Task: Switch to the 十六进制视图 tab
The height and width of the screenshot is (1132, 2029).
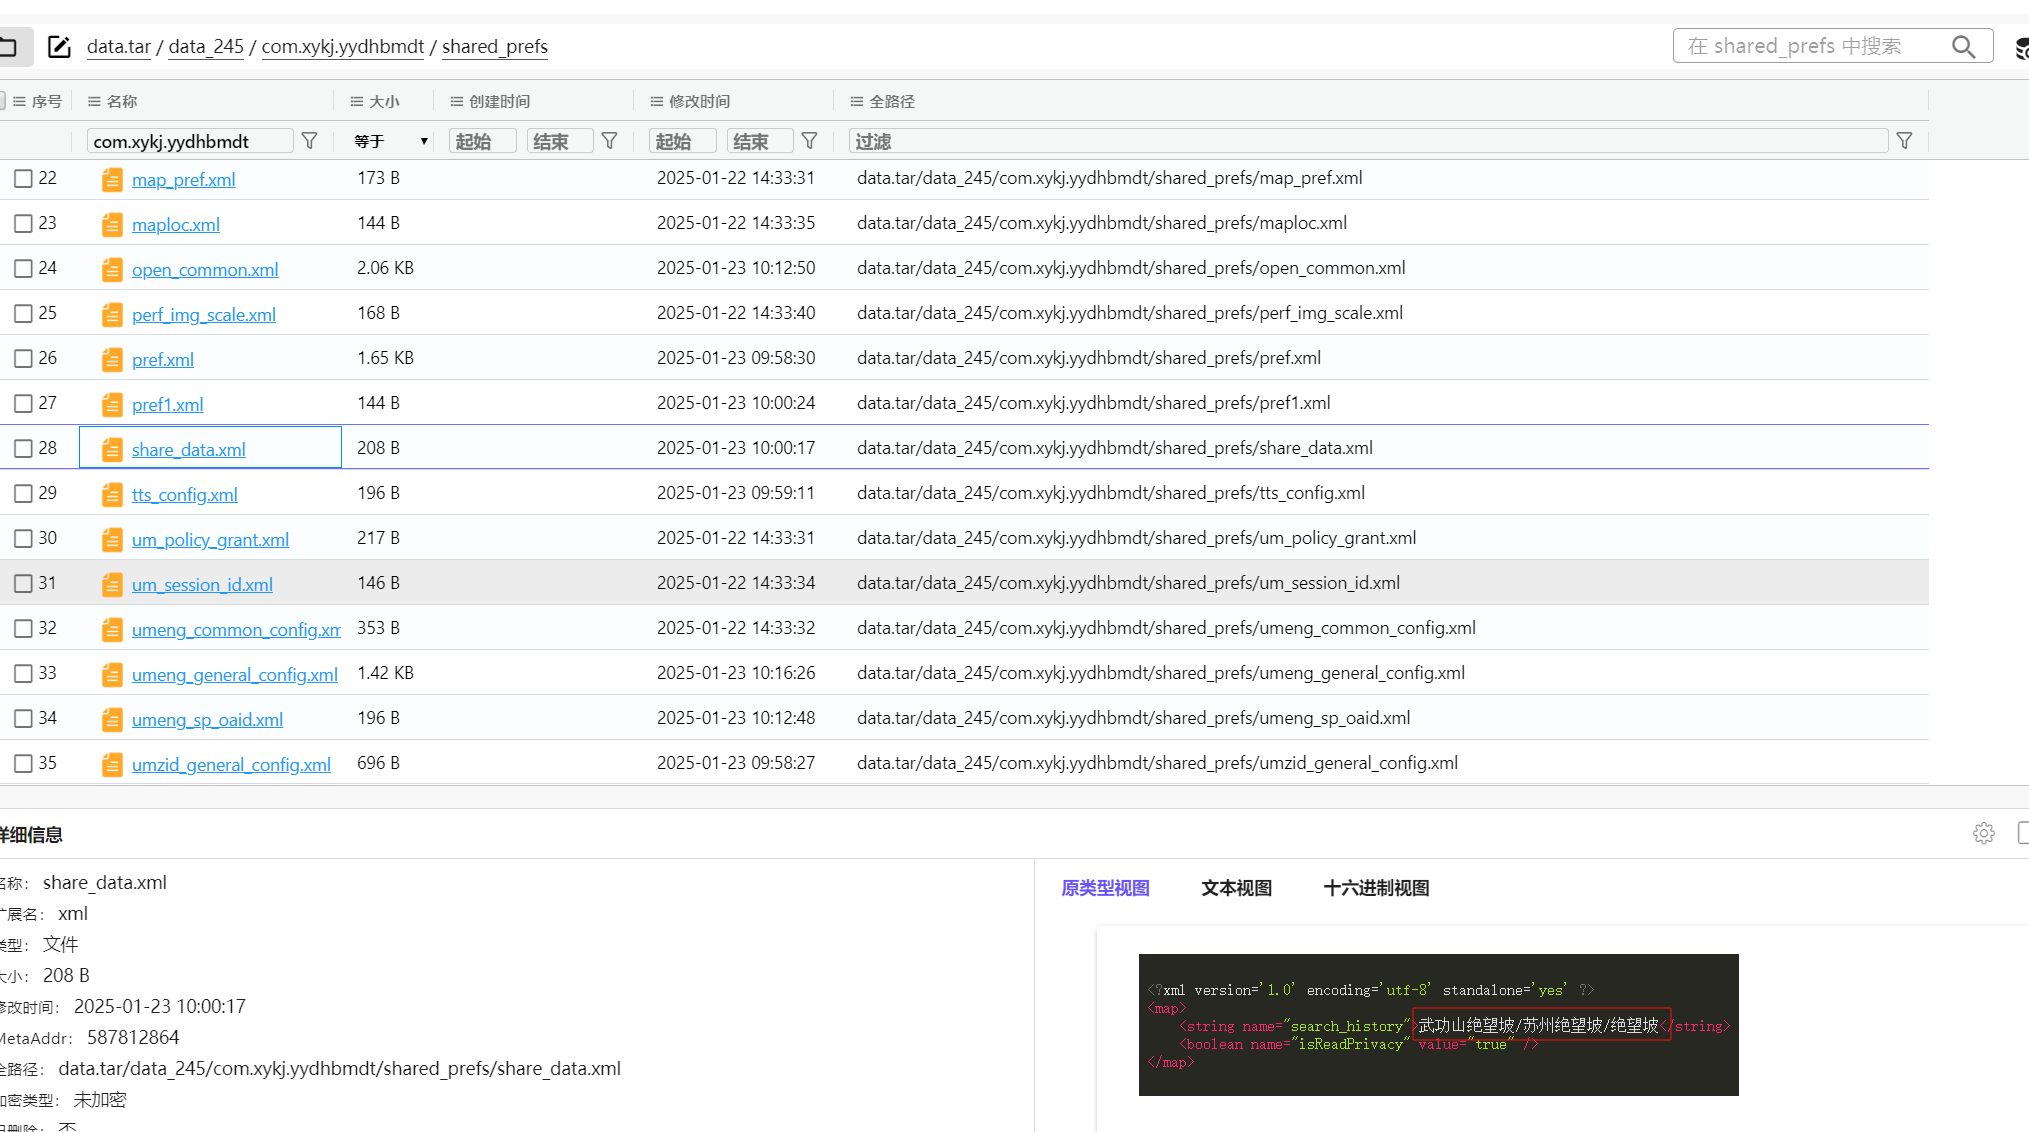Action: pos(1376,888)
